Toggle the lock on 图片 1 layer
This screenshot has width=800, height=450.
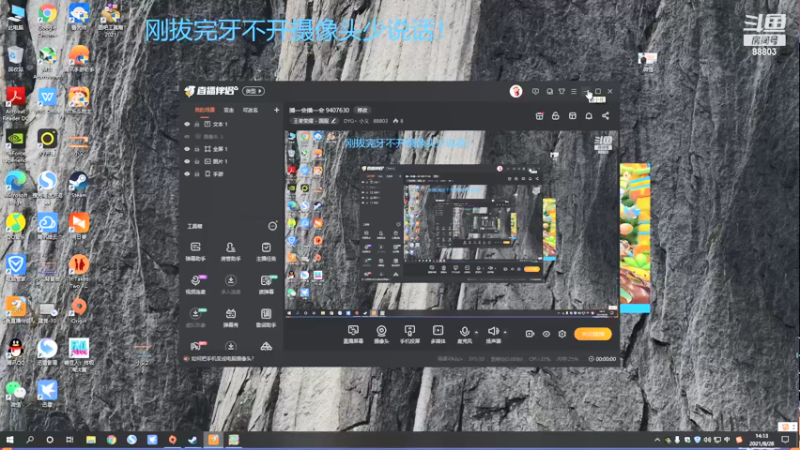pyautogui.click(x=197, y=161)
